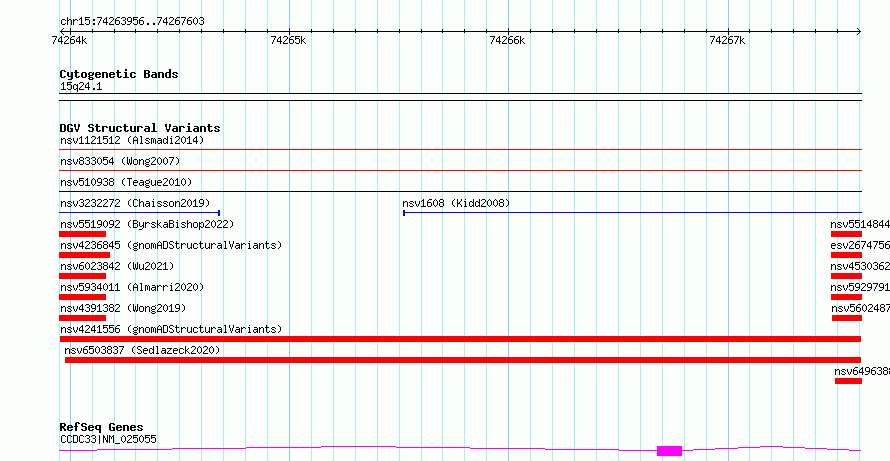
Task: Click the nsv649638 label below Sedlazeck2020 bar
Action: [x=862, y=371]
